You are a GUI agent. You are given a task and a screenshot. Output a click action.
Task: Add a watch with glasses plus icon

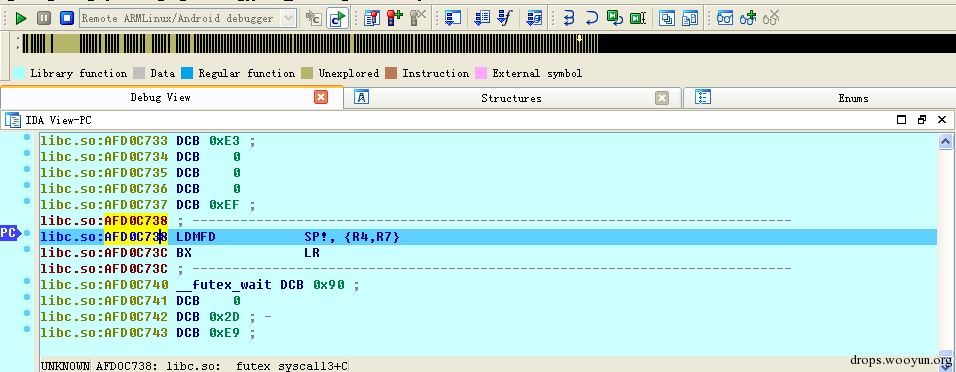748,18
